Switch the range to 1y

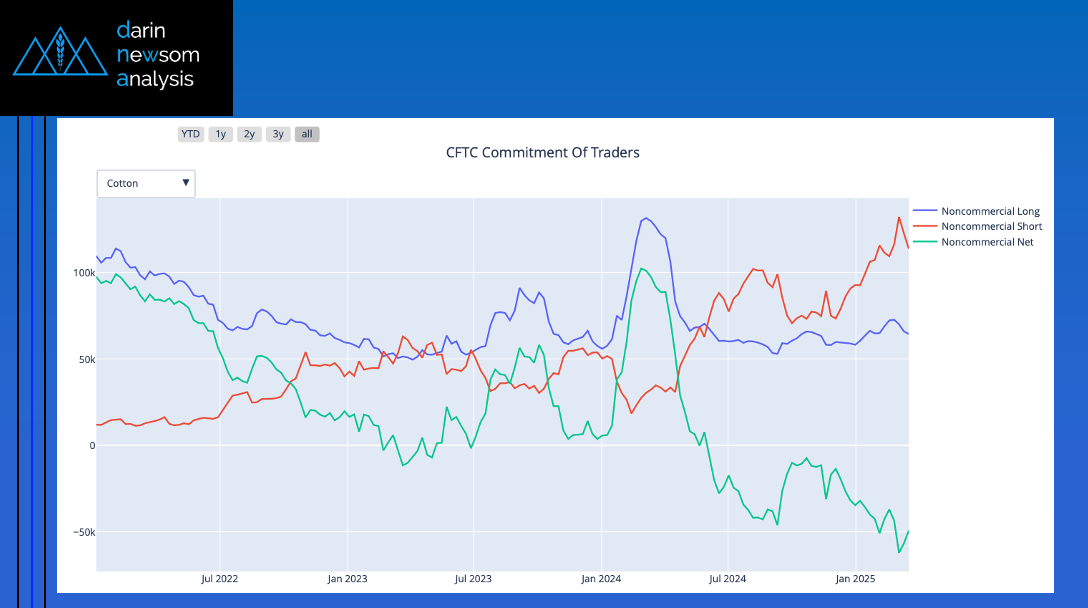(x=221, y=134)
